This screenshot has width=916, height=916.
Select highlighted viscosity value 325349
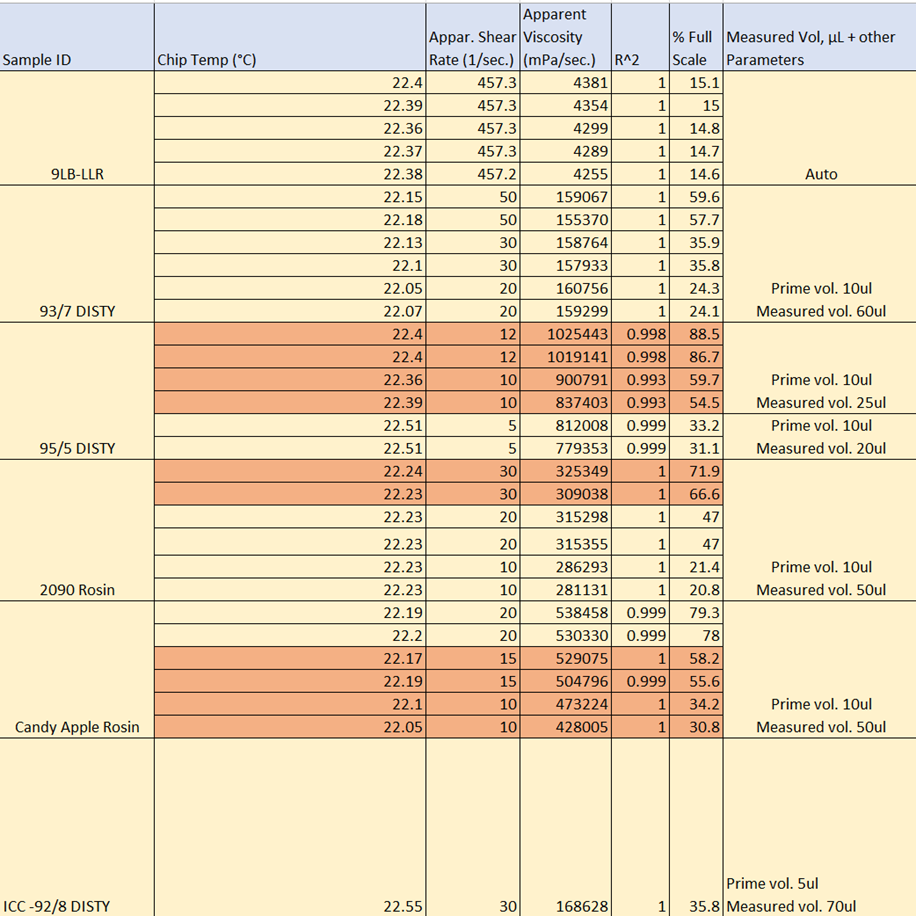565,471
